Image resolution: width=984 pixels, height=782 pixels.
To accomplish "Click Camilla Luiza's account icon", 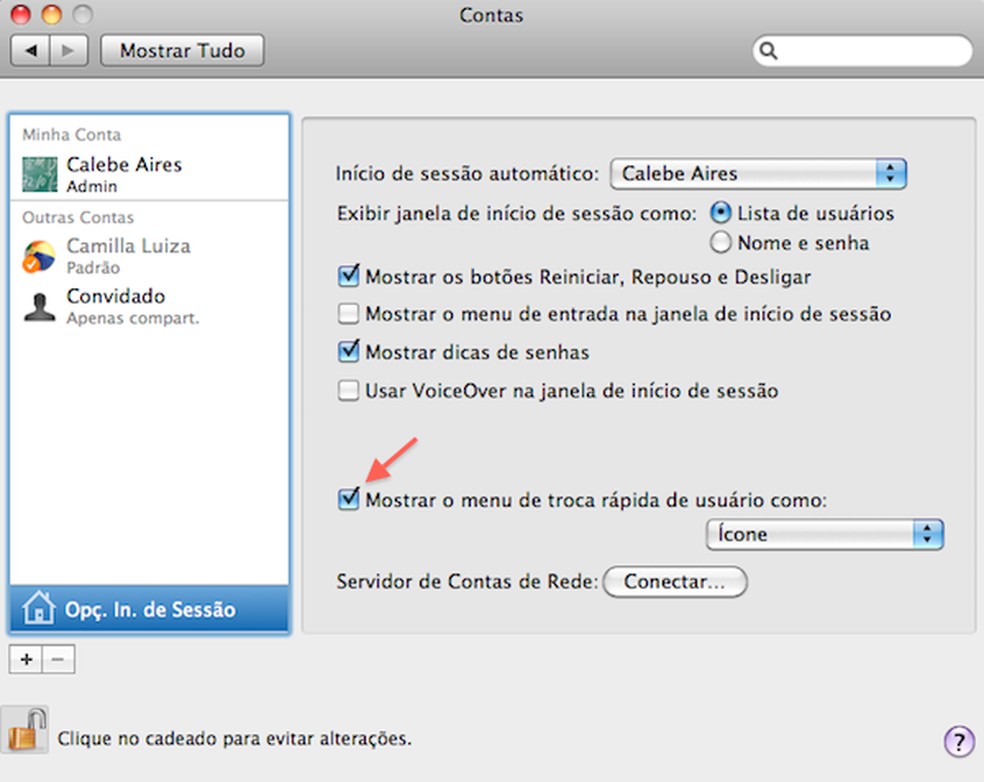I will [38, 254].
